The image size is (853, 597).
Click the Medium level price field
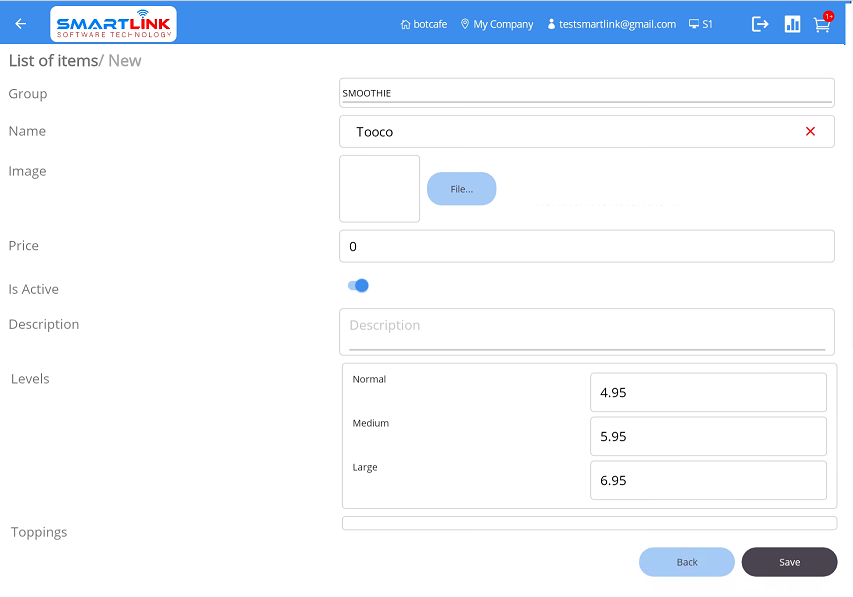click(707, 437)
